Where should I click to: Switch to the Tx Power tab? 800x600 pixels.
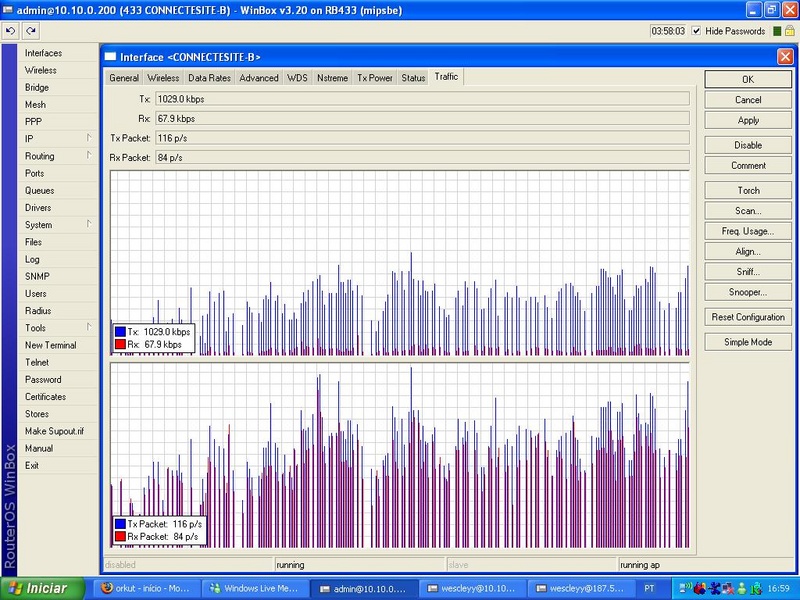(374, 78)
